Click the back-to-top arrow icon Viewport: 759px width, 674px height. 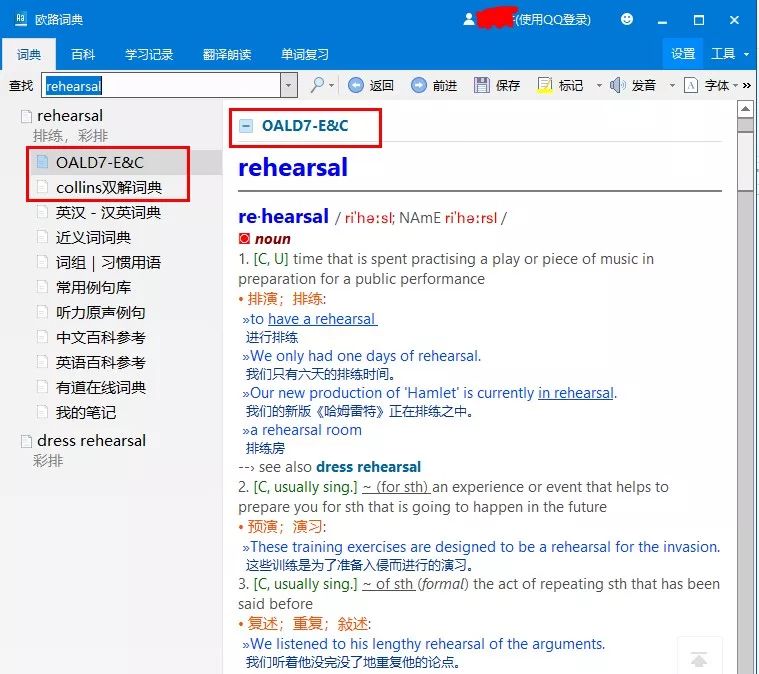pyautogui.click(x=698, y=659)
